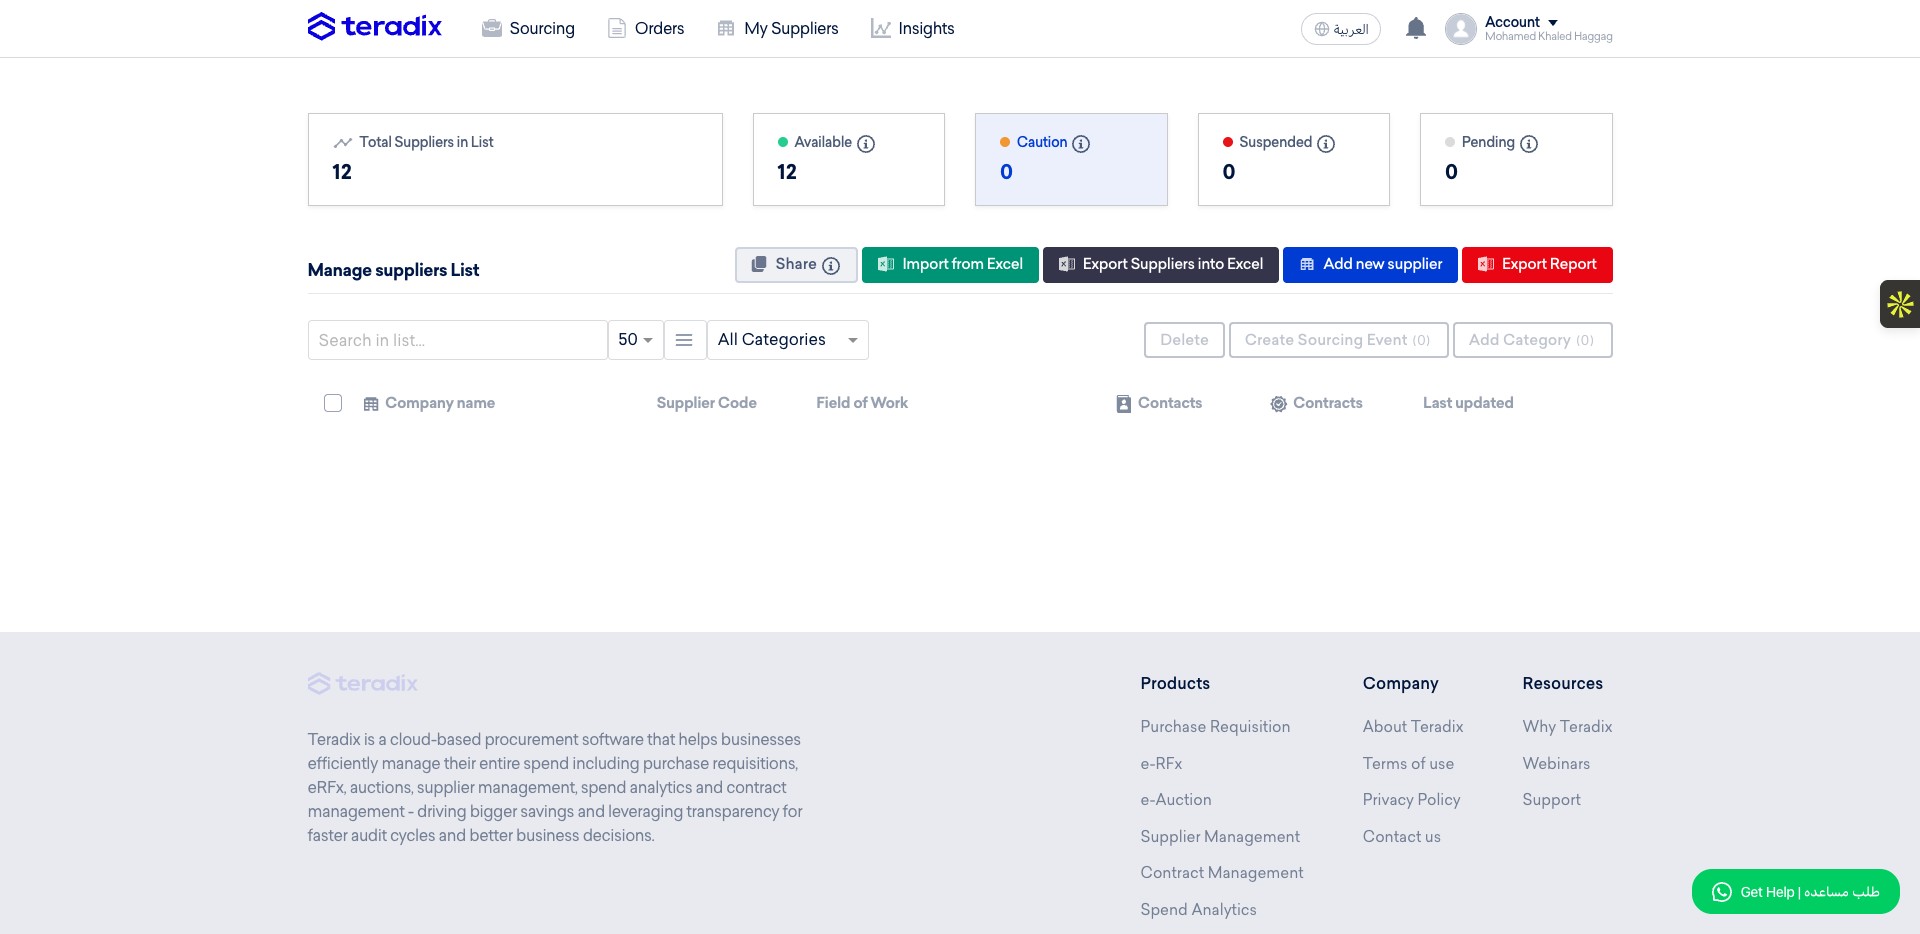Image resolution: width=1920 pixels, height=934 pixels.
Task: Click the red Export Report button
Action: pyautogui.click(x=1537, y=265)
